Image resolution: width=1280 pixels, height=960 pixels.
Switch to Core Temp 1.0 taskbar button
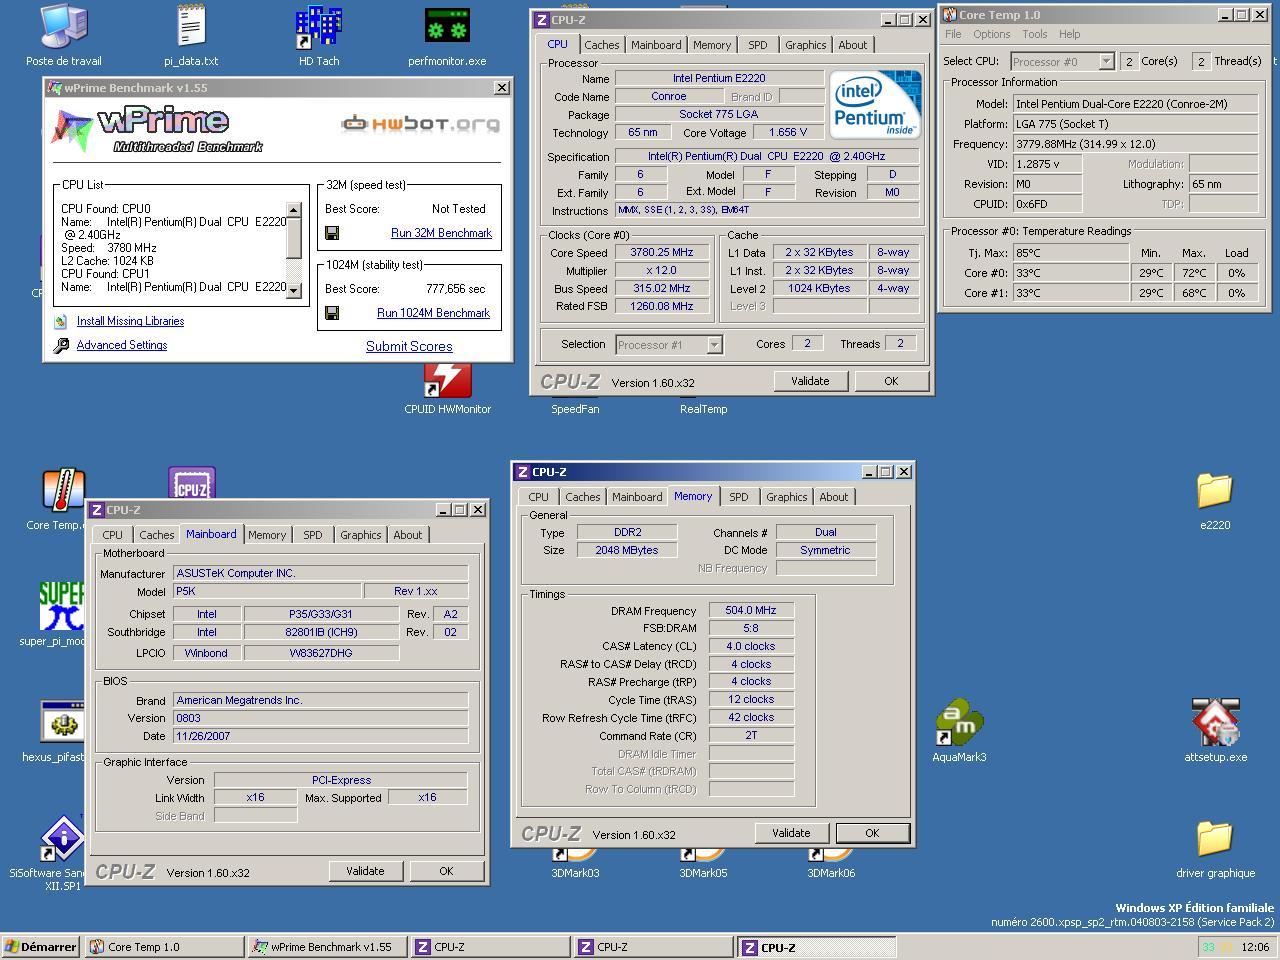(x=164, y=947)
